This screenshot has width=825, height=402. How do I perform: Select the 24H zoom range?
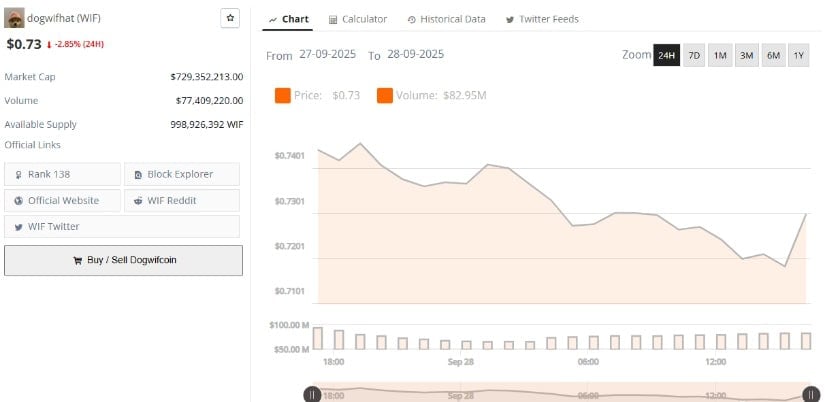click(666, 56)
